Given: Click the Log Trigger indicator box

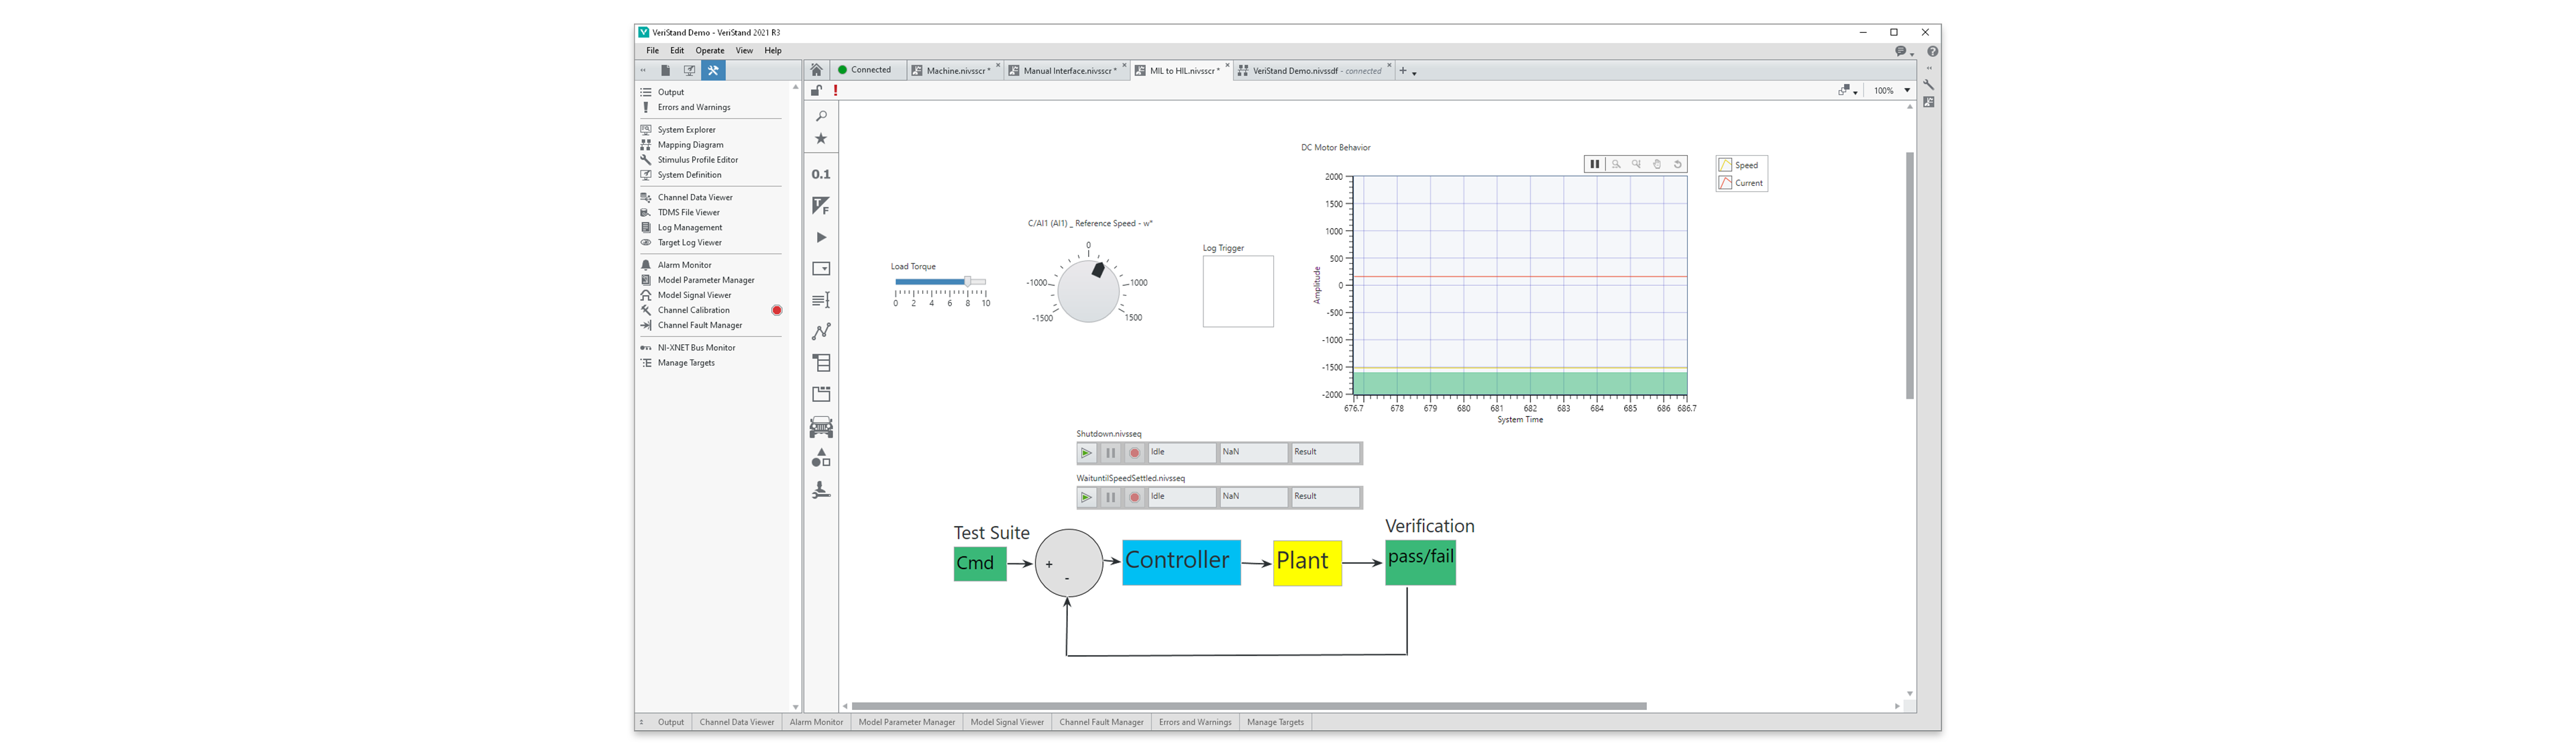Looking at the screenshot, I should 1238,291.
